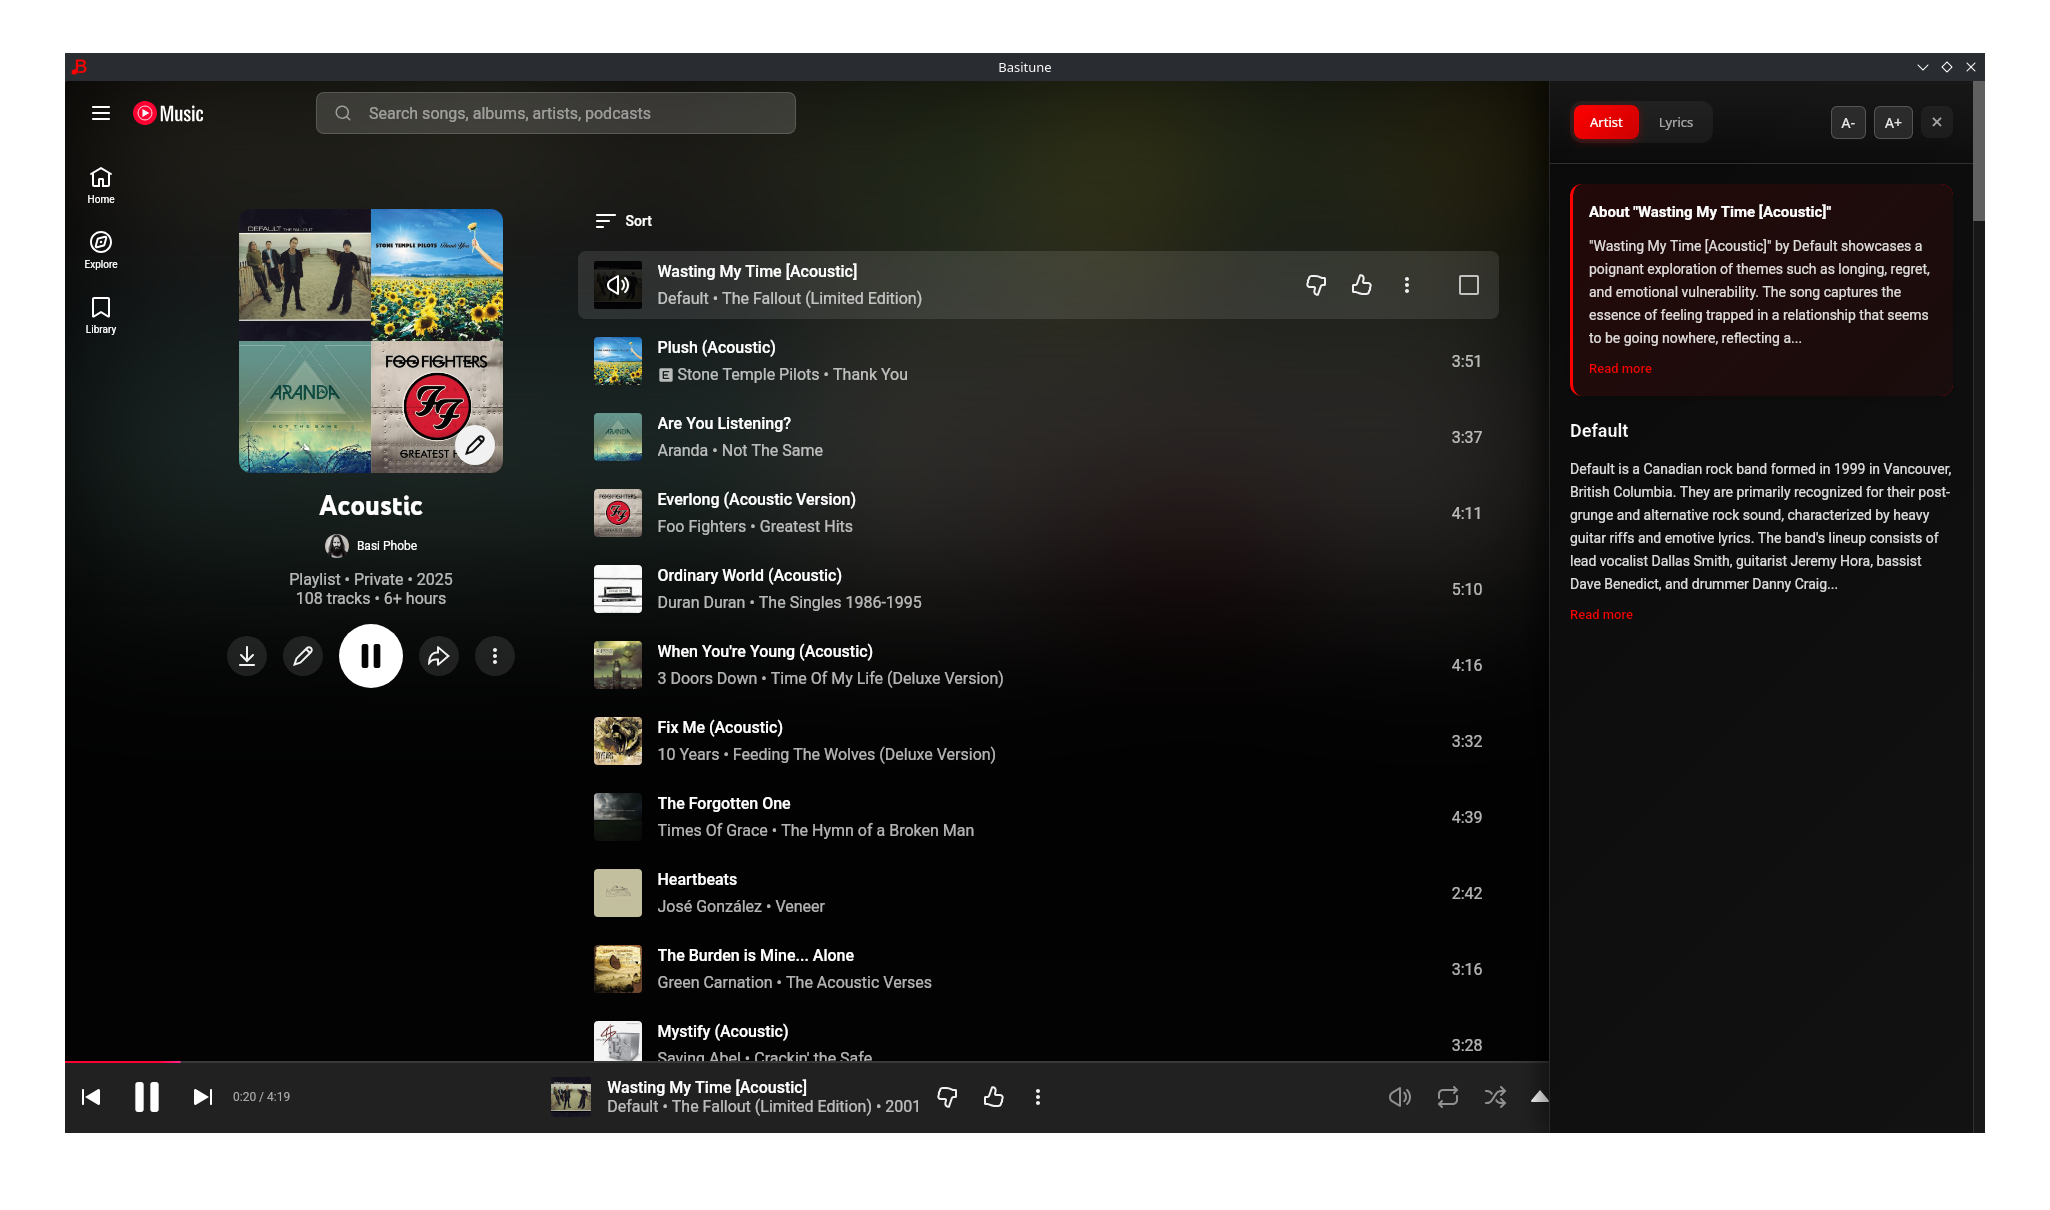The width and height of the screenshot is (2050, 1210).
Task: Expand the player with the upward chevron
Action: click(x=1539, y=1097)
